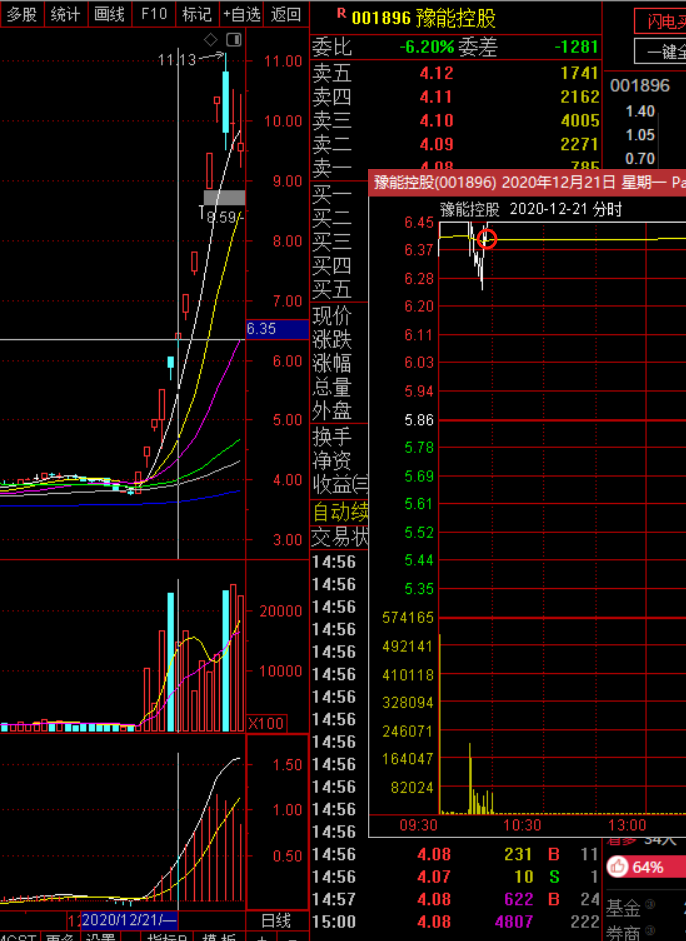Screen dimensions: 686x941
Task: Click the green S sell flag
Action: 554,877
